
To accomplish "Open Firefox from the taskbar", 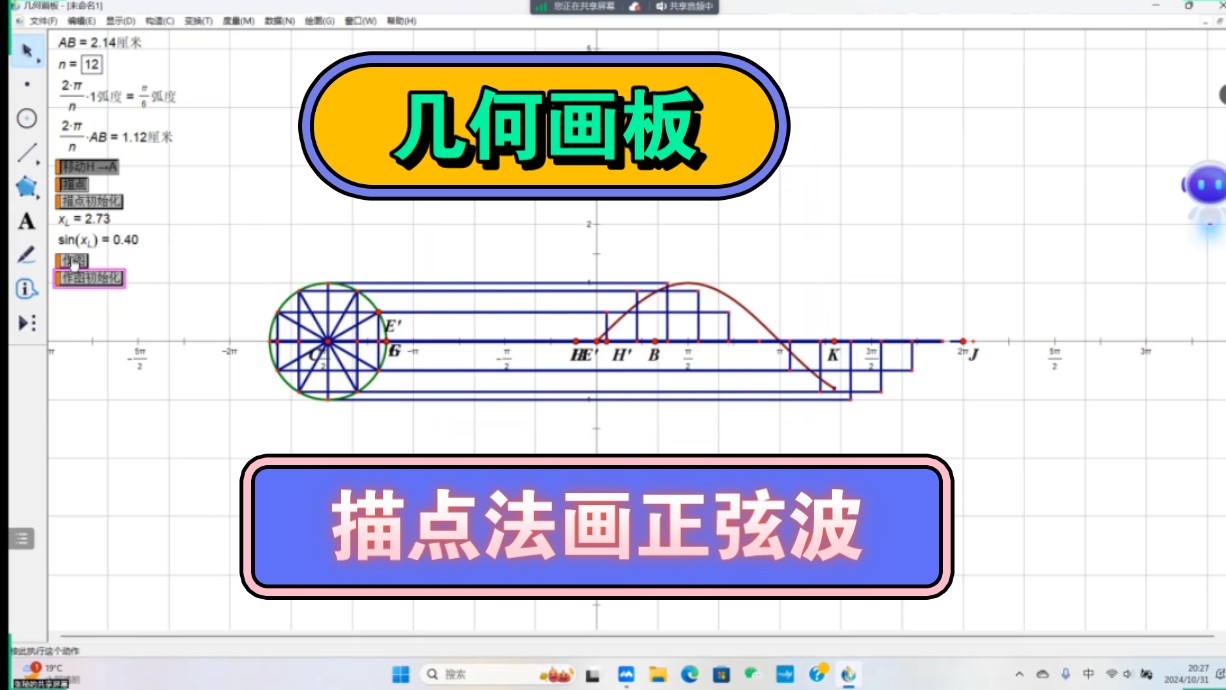I will tap(846, 674).
